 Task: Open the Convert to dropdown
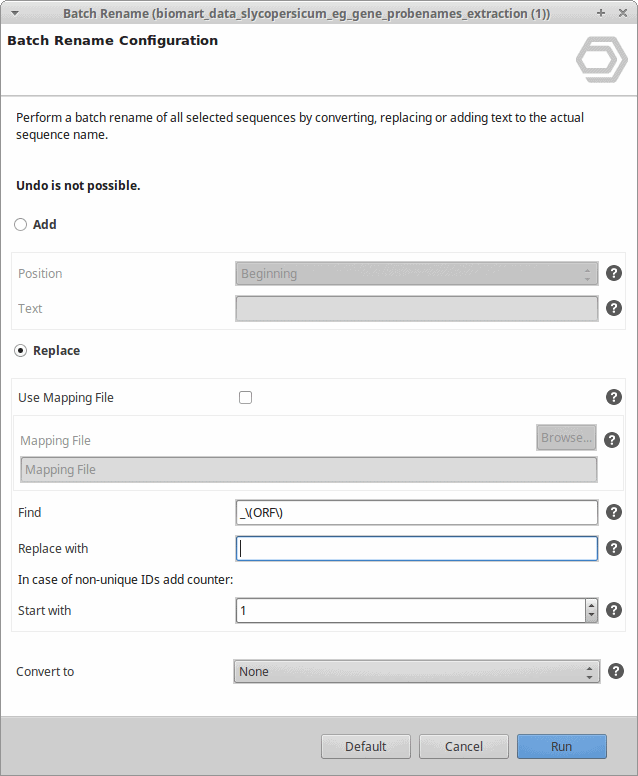[x=417, y=672]
